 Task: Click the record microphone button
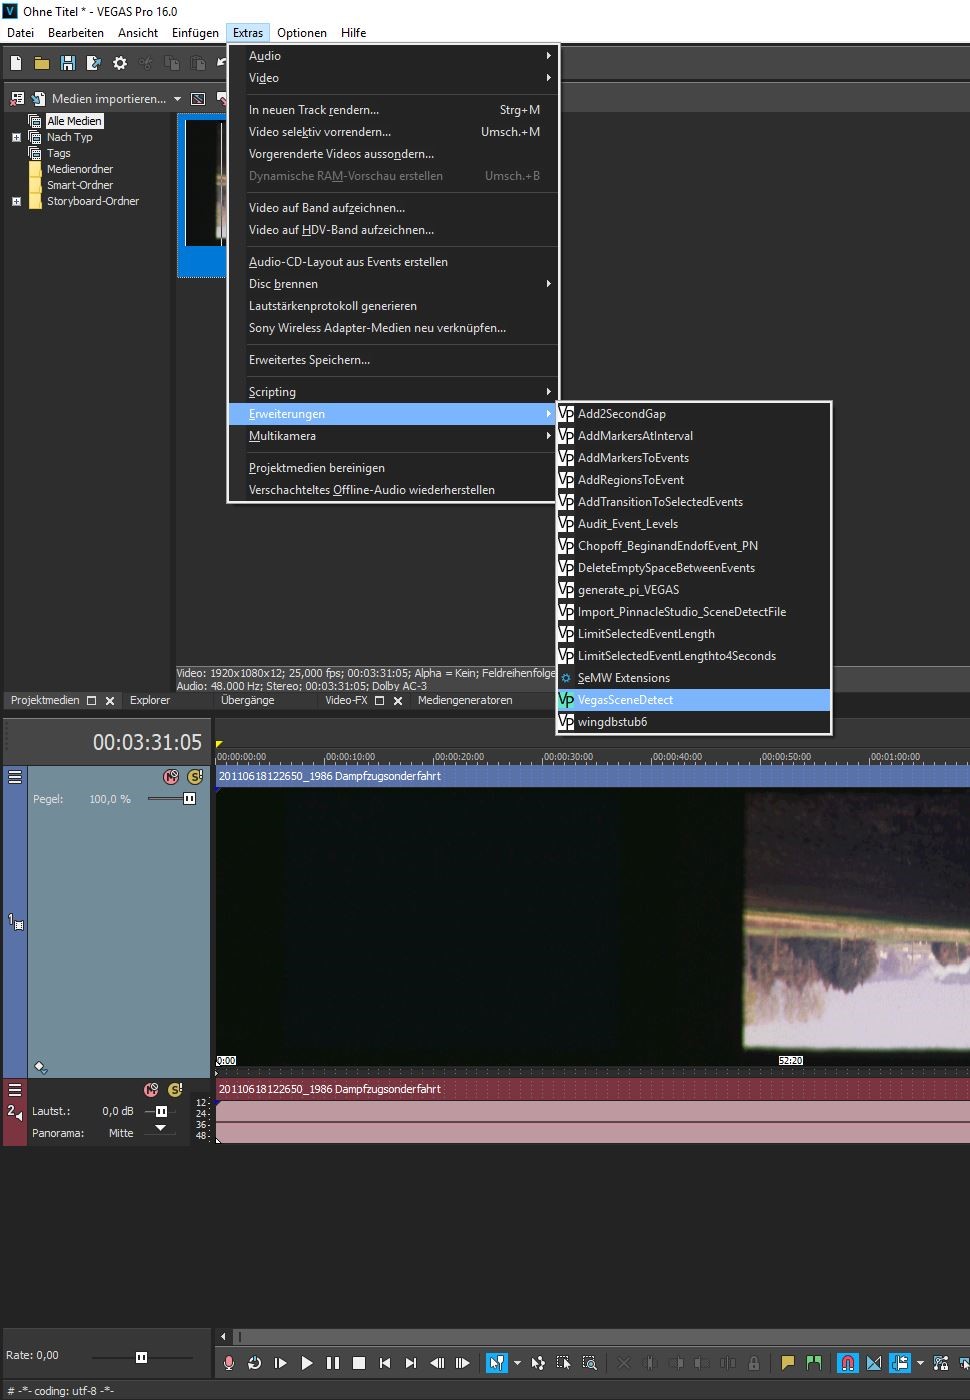229,1363
